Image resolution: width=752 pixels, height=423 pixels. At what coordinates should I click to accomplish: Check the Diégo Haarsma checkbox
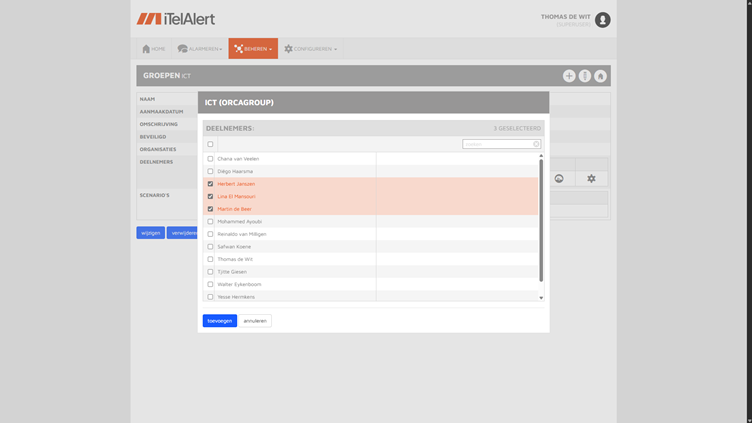210,171
